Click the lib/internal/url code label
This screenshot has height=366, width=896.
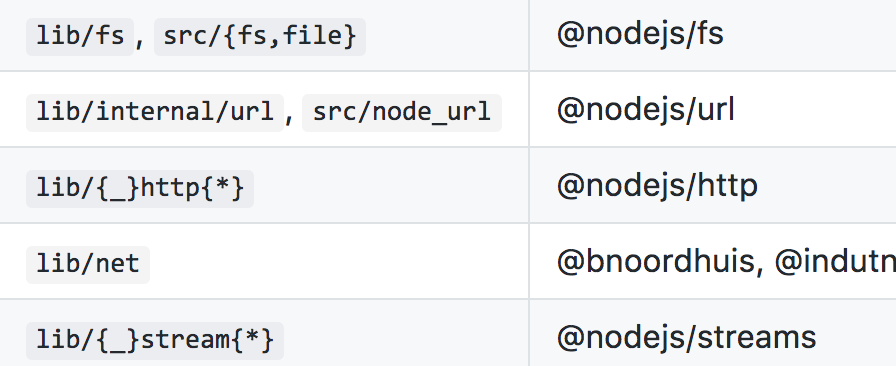click(155, 113)
